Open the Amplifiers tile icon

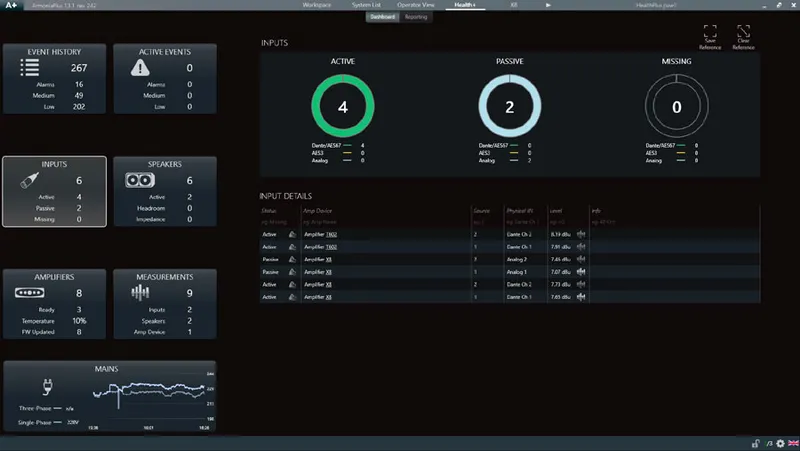tap(30, 293)
